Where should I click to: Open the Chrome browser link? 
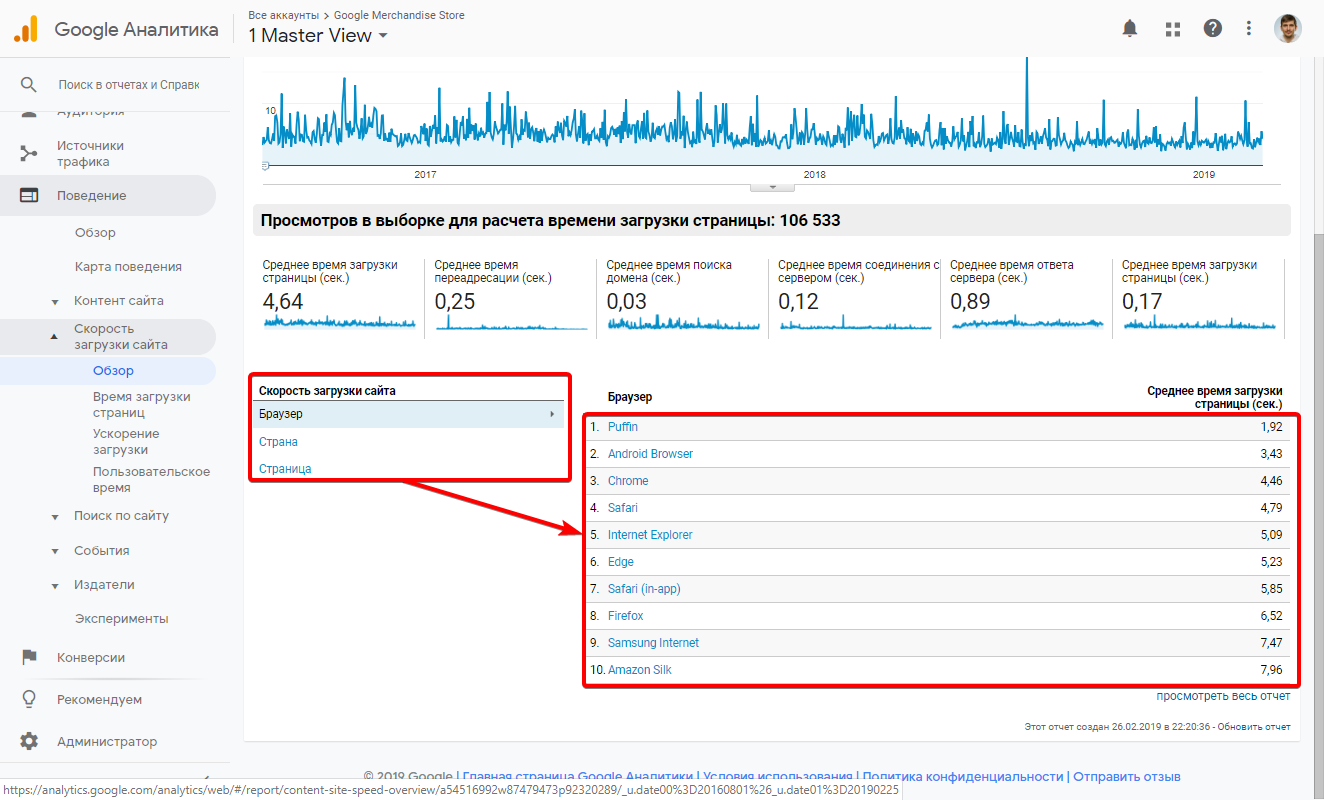pos(628,481)
